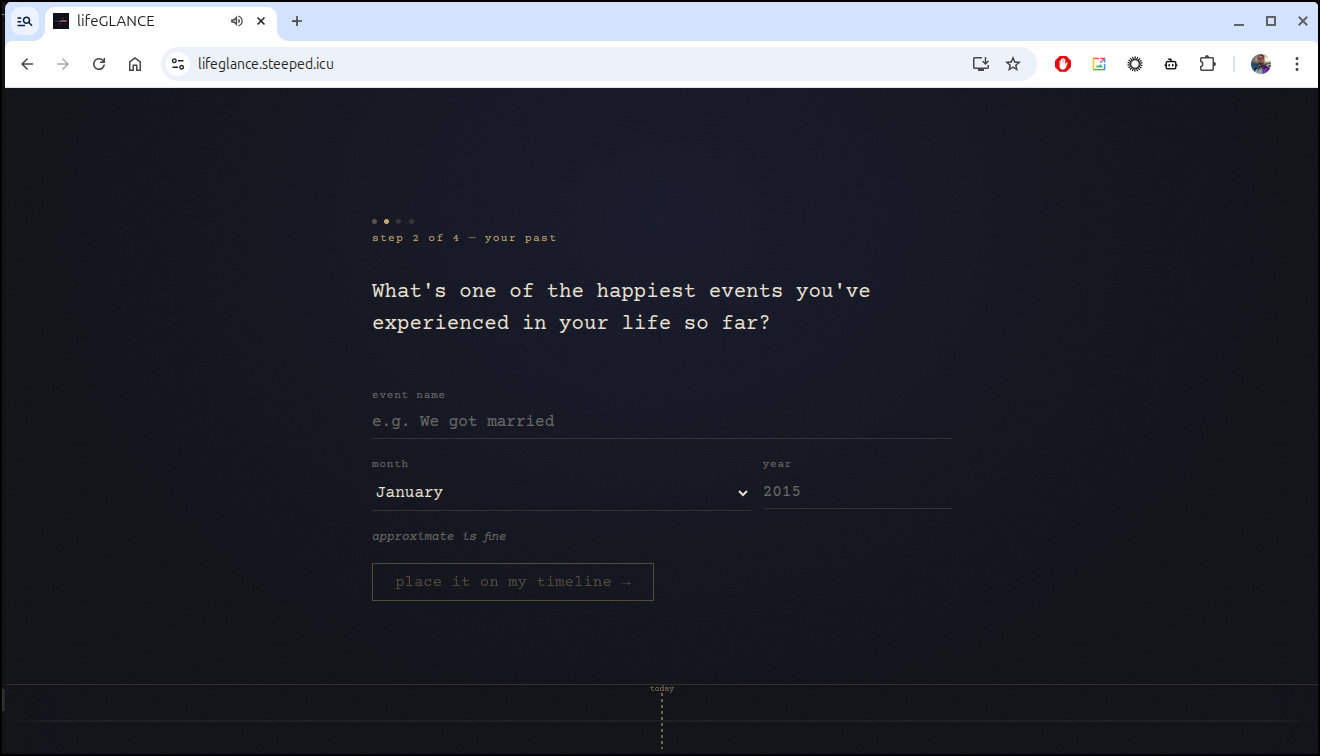Click the 'month' field label
Screen dimensions: 1320x756
tap(390, 464)
